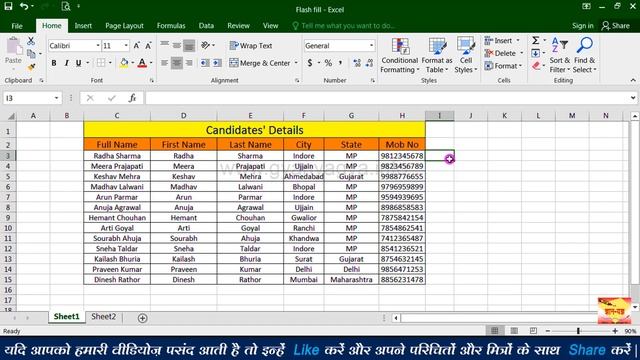The height and width of the screenshot is (360, 640).
Task: Open the Borders dropdown arrow
Action: pos(110,63)
